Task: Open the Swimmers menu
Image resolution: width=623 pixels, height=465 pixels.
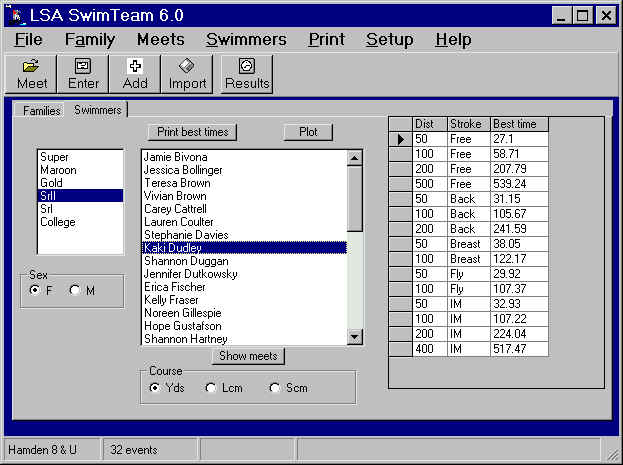Action: pos(246,39)
